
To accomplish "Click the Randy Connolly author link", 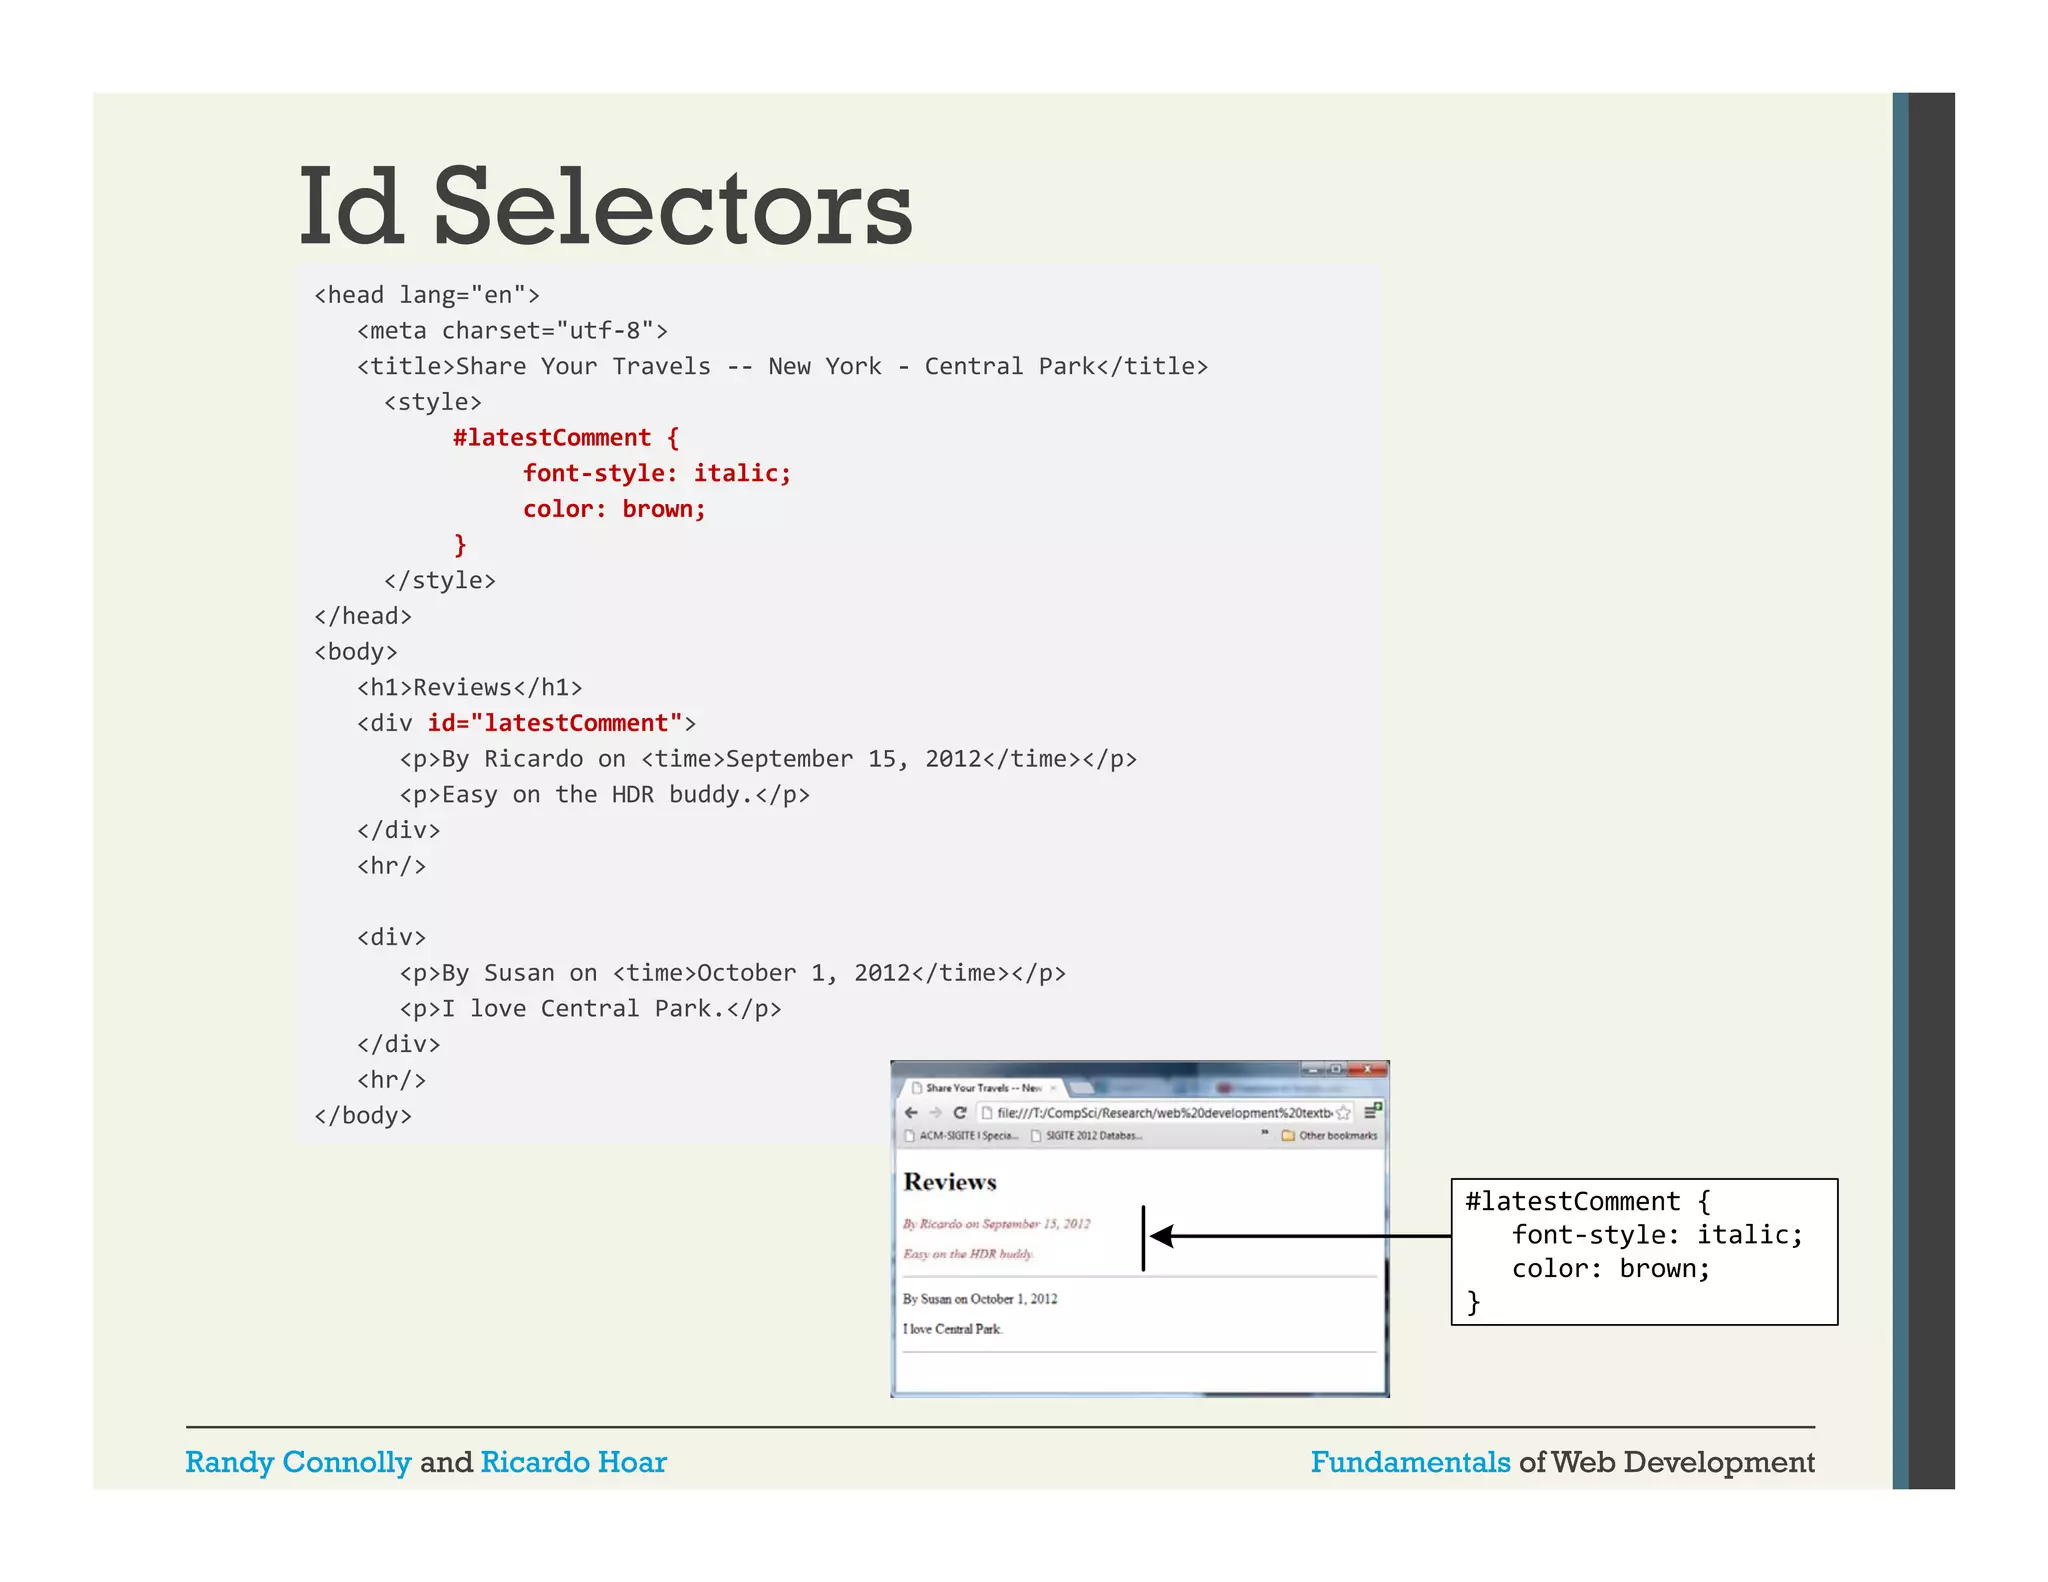I will (298, 1462).
